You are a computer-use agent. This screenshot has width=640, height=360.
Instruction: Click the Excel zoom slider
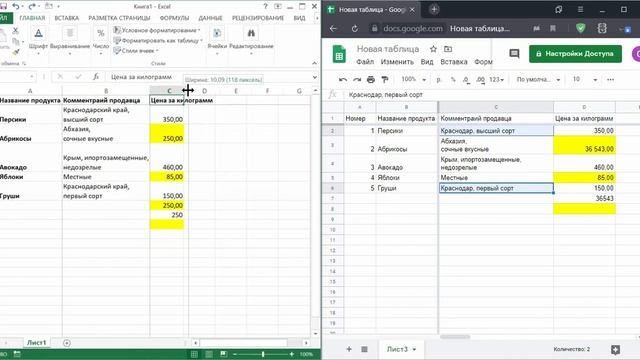[x=263, y=354]
